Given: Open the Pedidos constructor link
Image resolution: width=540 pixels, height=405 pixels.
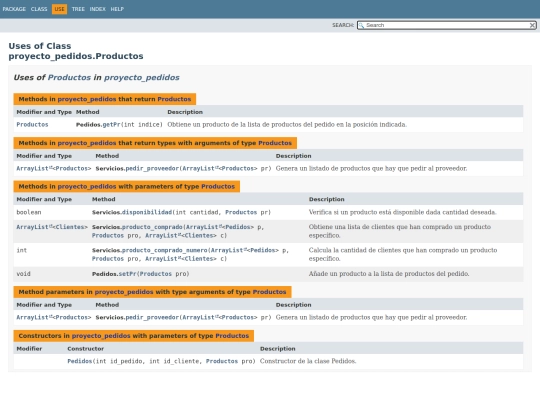Looking at the screenshot, I should point(80,361).
